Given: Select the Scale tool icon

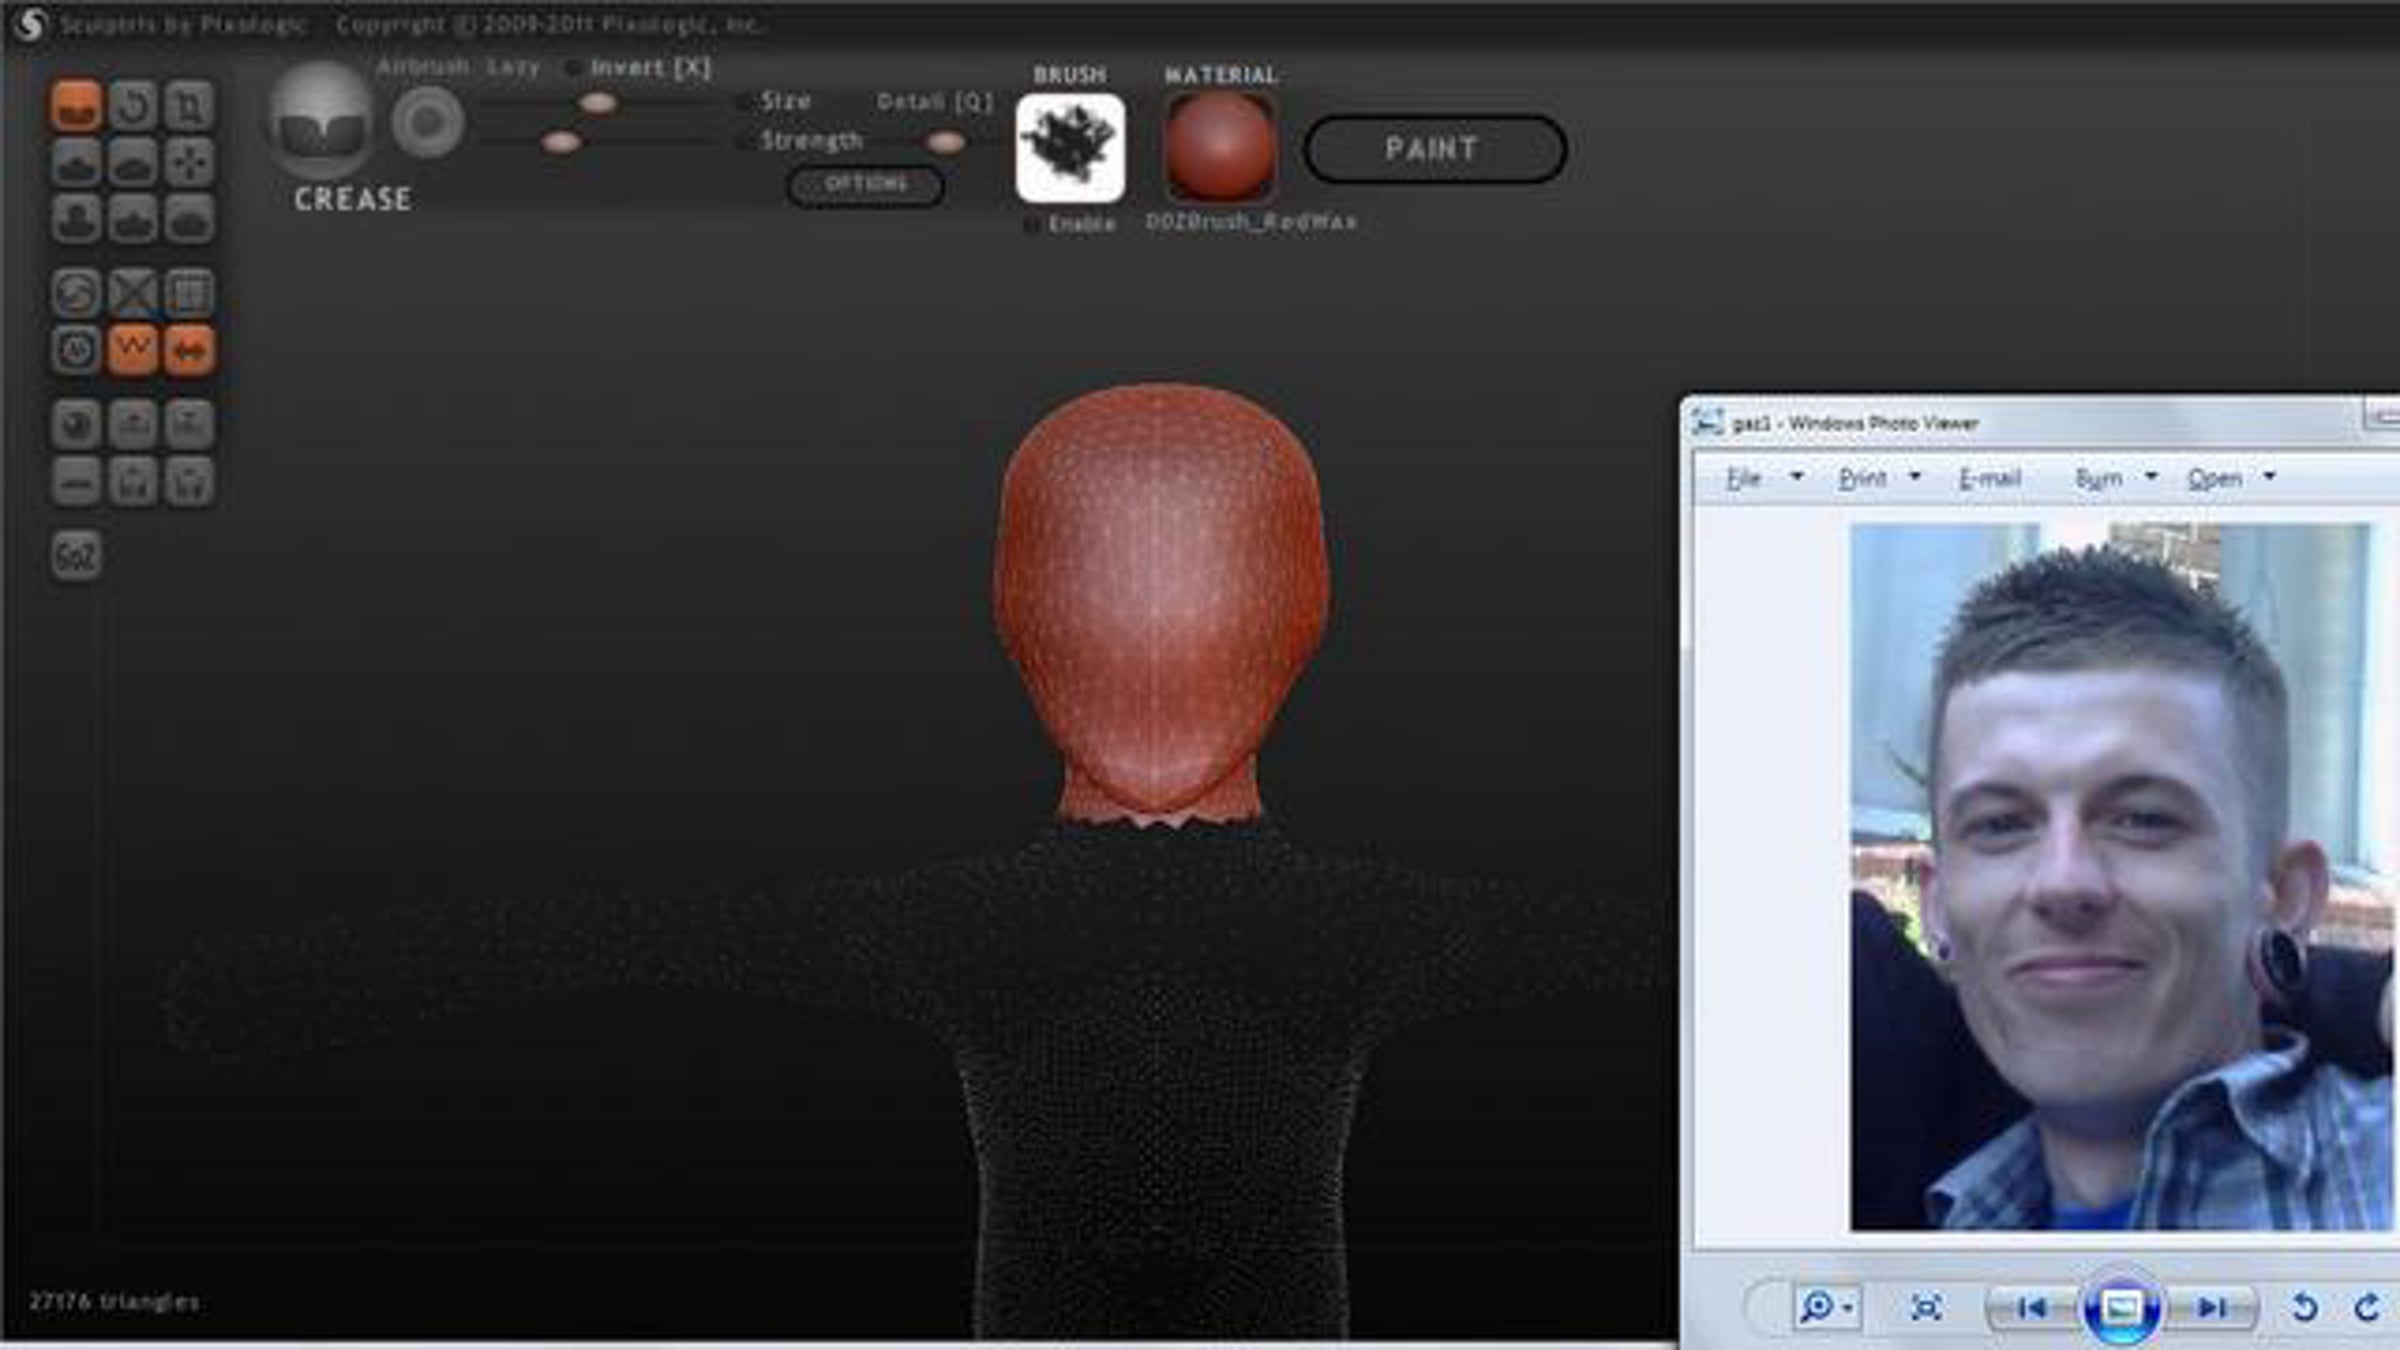Looking at the screenshot, I should click(189, 106).
